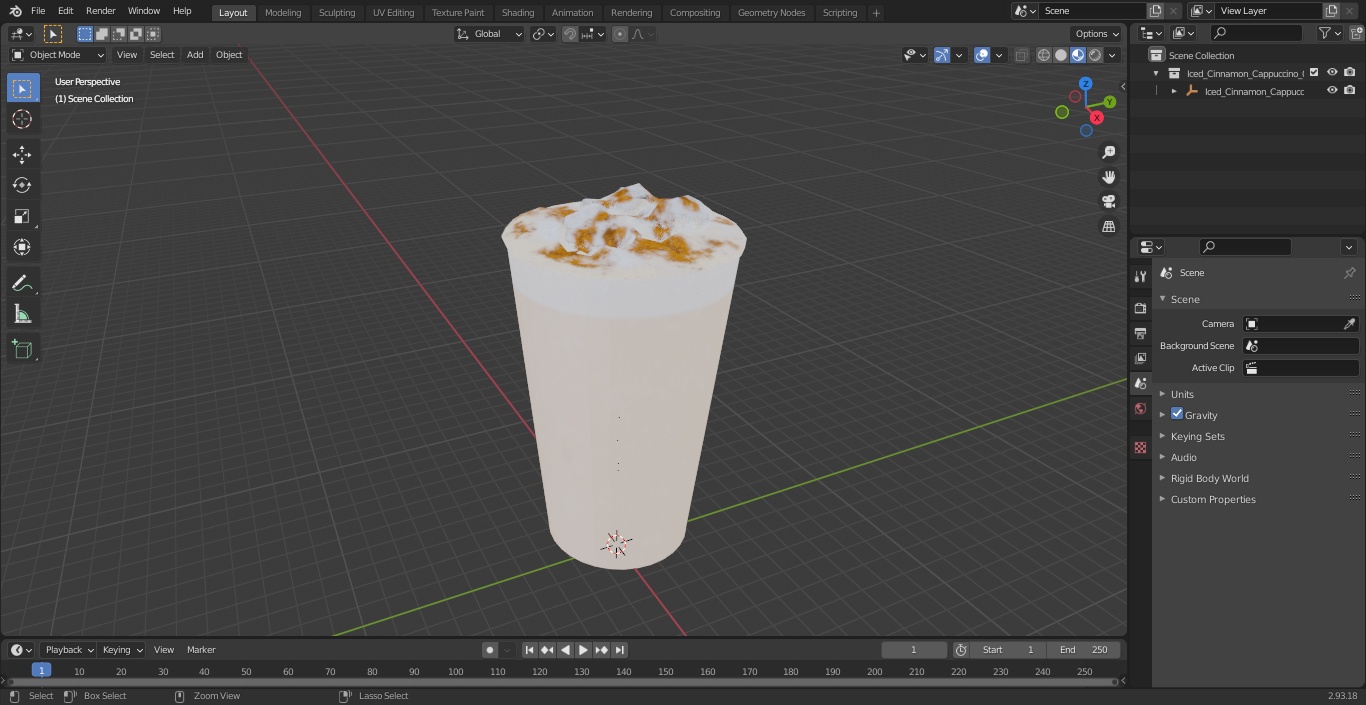The height and width of the screenshot is (705, 1366).
Task: Click the zoom magnifier viewport gizmo
Action: click(x=1108, y=152)
